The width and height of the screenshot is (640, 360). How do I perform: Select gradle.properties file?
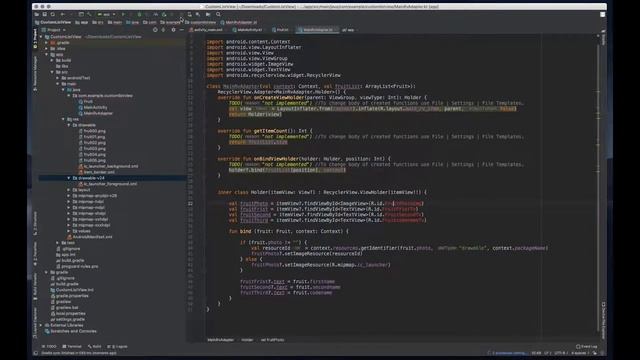coord(69,296)
